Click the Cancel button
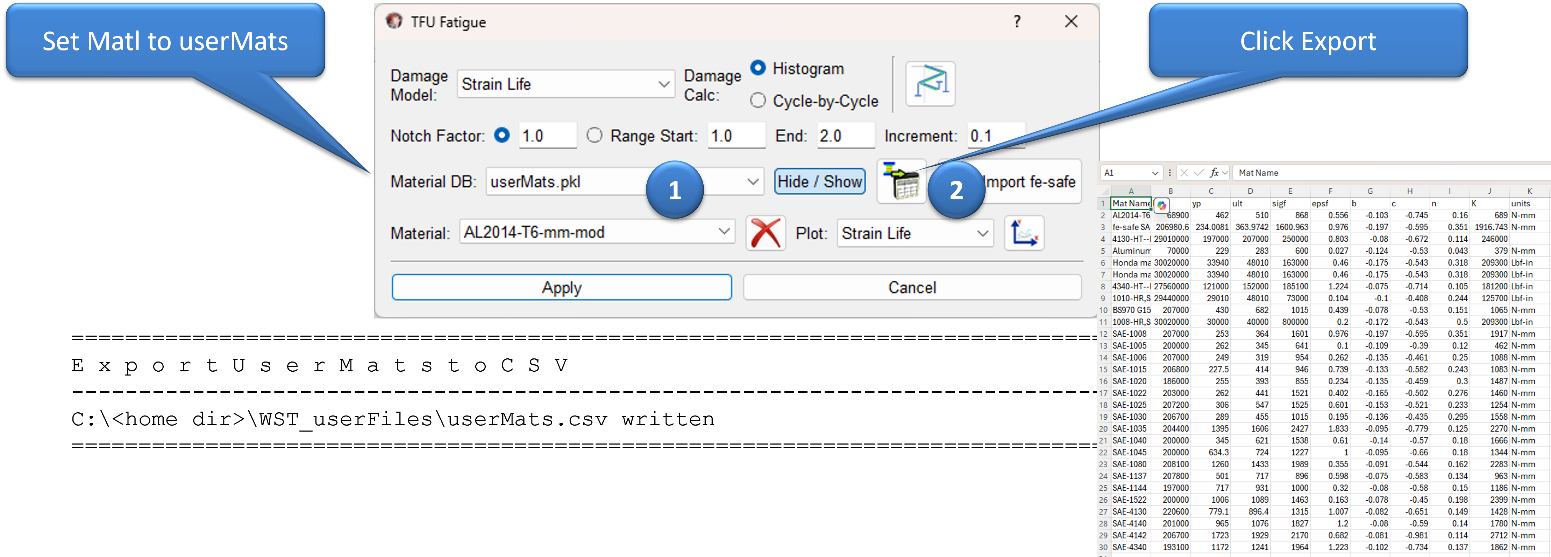This screenshot has width=1551, height=557. [912, 287]
